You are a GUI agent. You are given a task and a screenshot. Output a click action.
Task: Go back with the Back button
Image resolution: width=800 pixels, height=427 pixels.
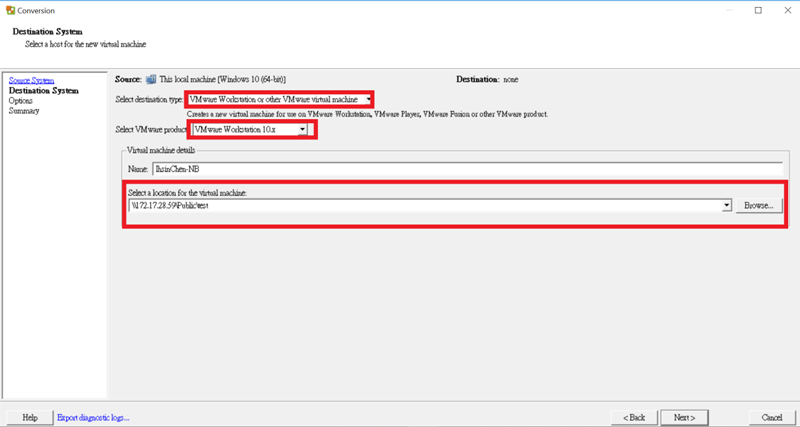(634, 417)
